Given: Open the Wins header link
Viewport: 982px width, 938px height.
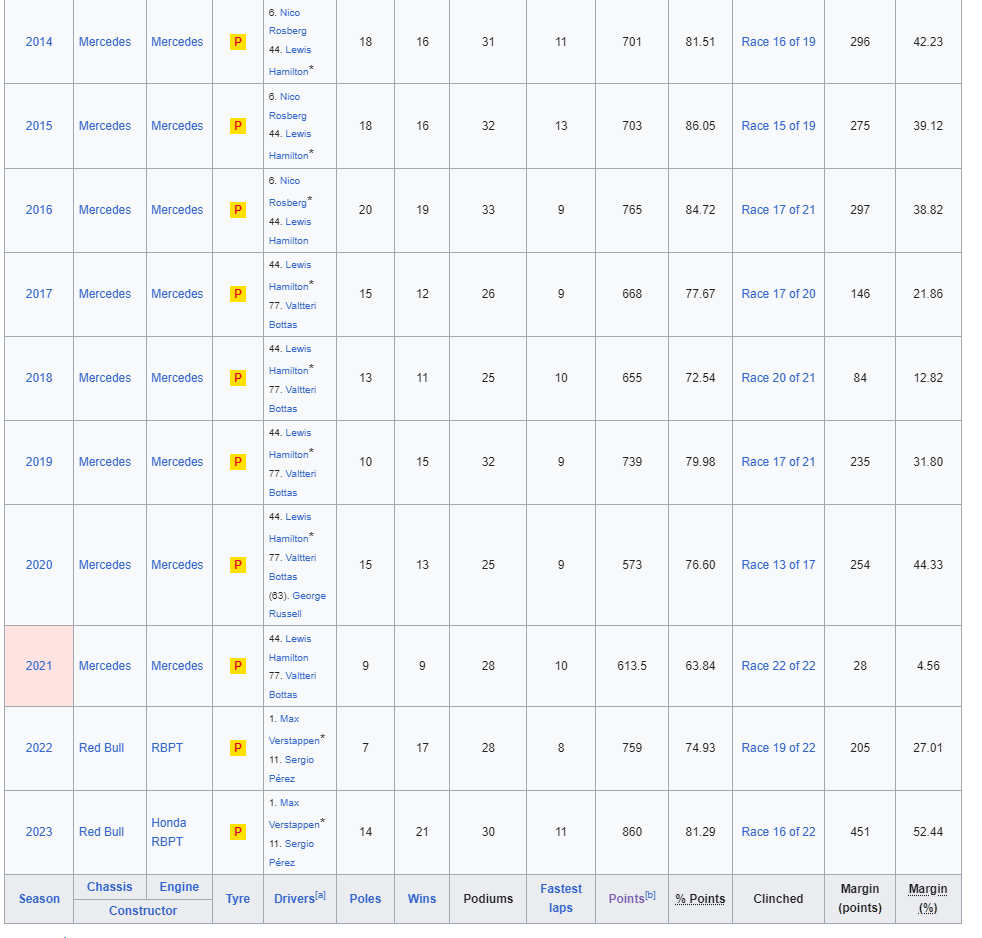Looking at the screenshot, I should point(422,899).
